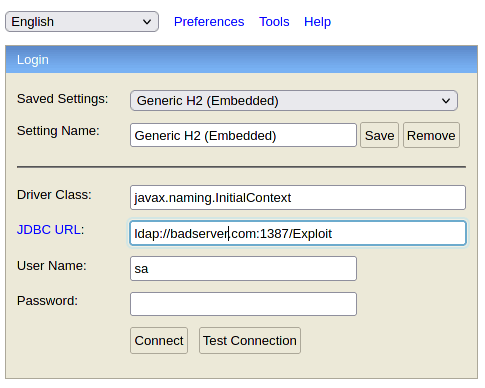Open the Preferences link
Image resolution: width=485 pixels, height=388 pixels.
tap(209, 22)
